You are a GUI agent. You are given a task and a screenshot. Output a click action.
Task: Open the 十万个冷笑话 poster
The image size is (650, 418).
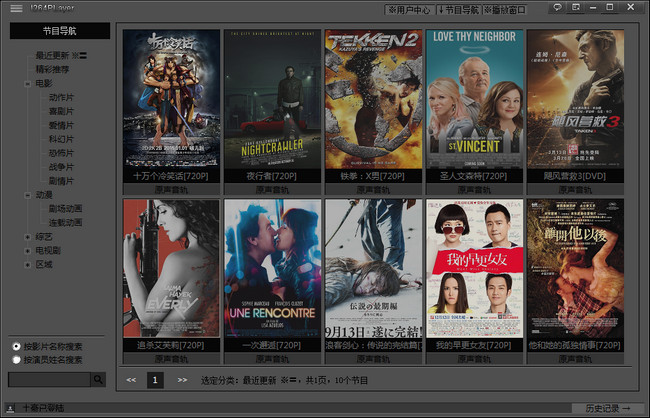(171, 99)
